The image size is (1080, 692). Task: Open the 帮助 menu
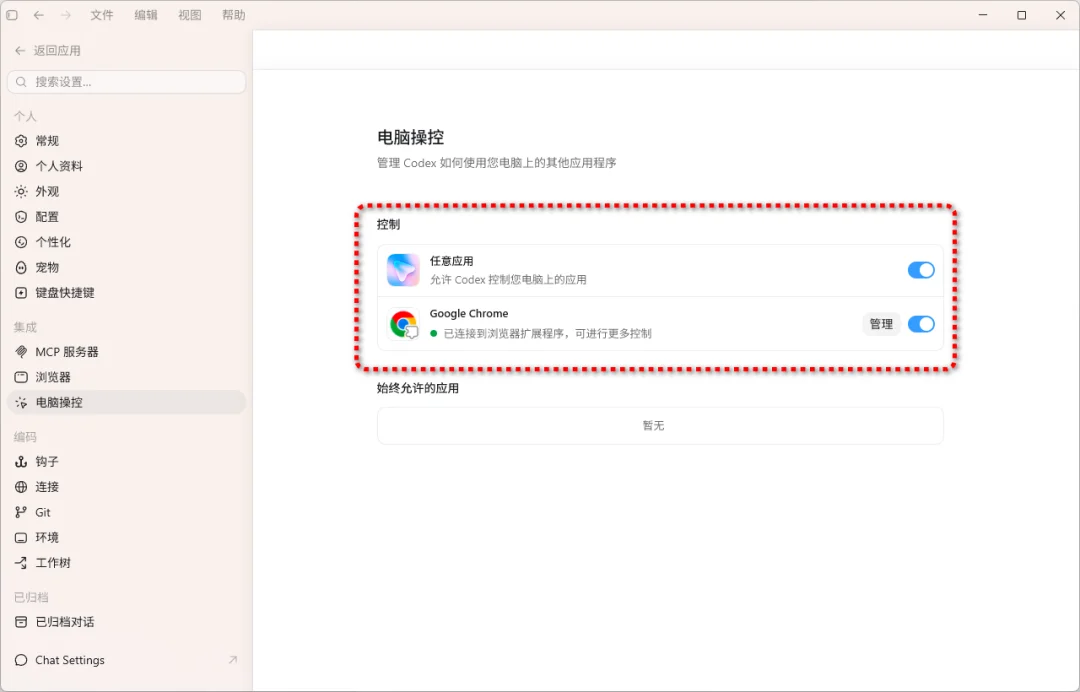[233, 14]
